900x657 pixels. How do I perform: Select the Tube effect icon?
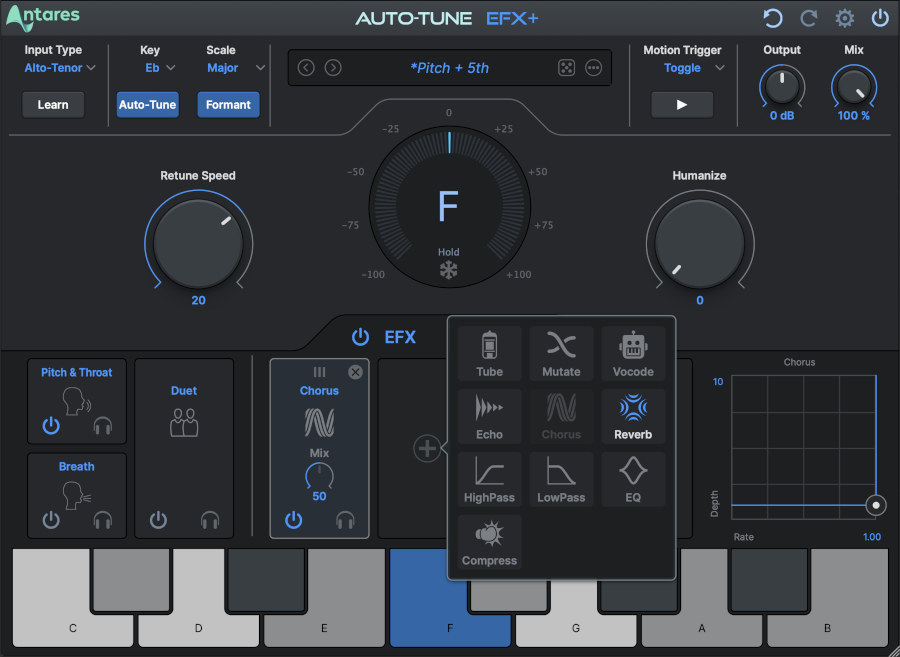coord(489,352)
